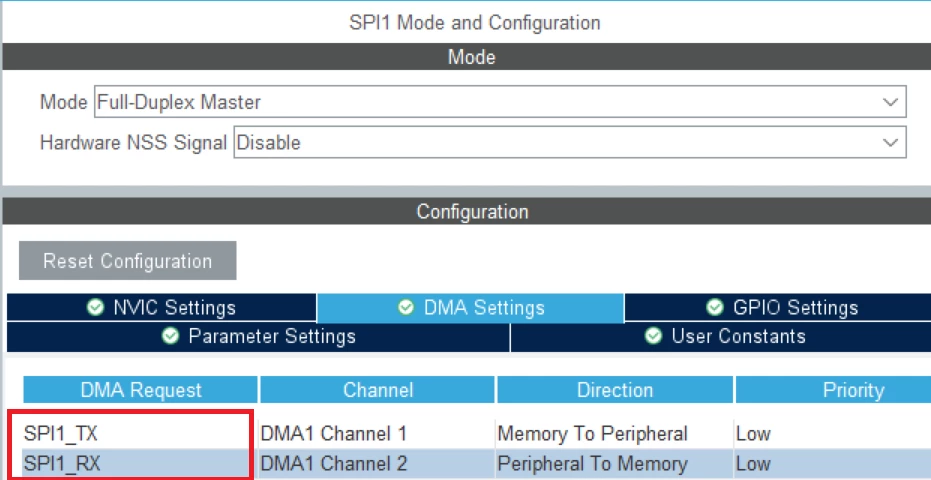Image resolution: width=931 pixels, height=480 pixels.
Task: Click the green check icon on User Constants
Action: click(653, 337)
